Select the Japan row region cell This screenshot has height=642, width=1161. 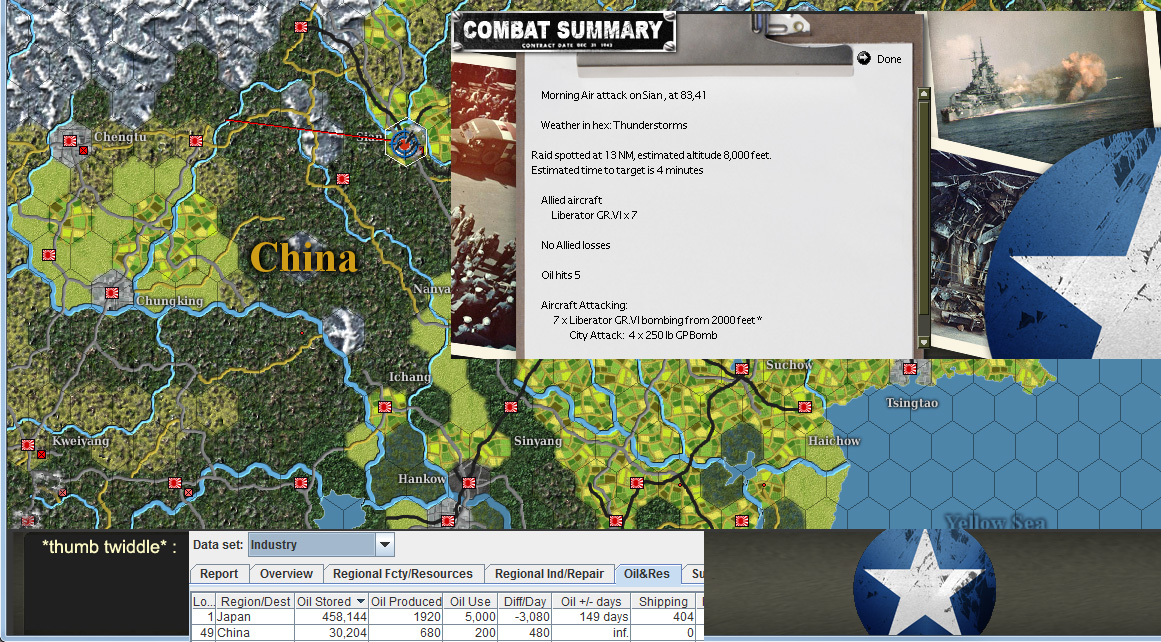pos(255,617)
